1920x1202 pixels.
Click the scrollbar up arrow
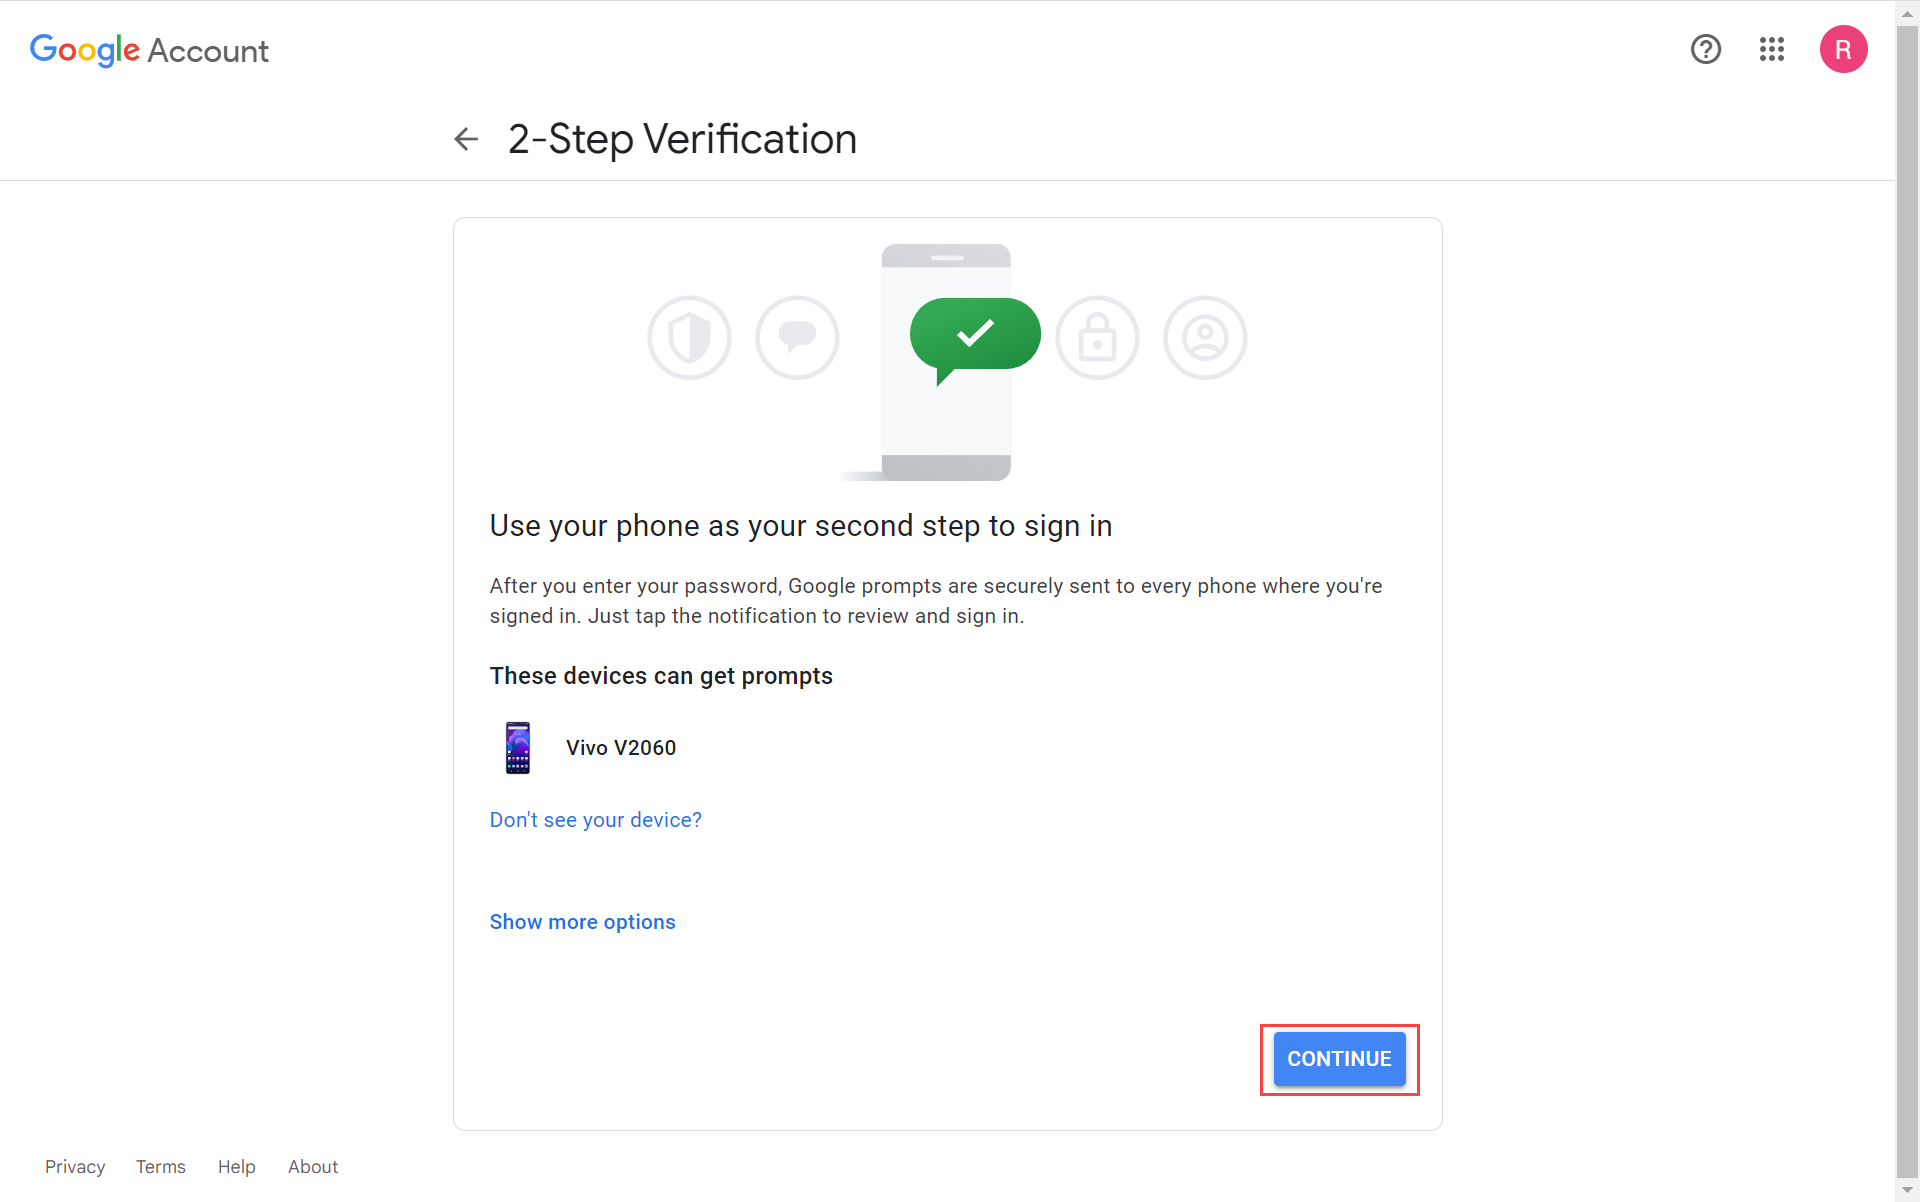[1907, 12]
